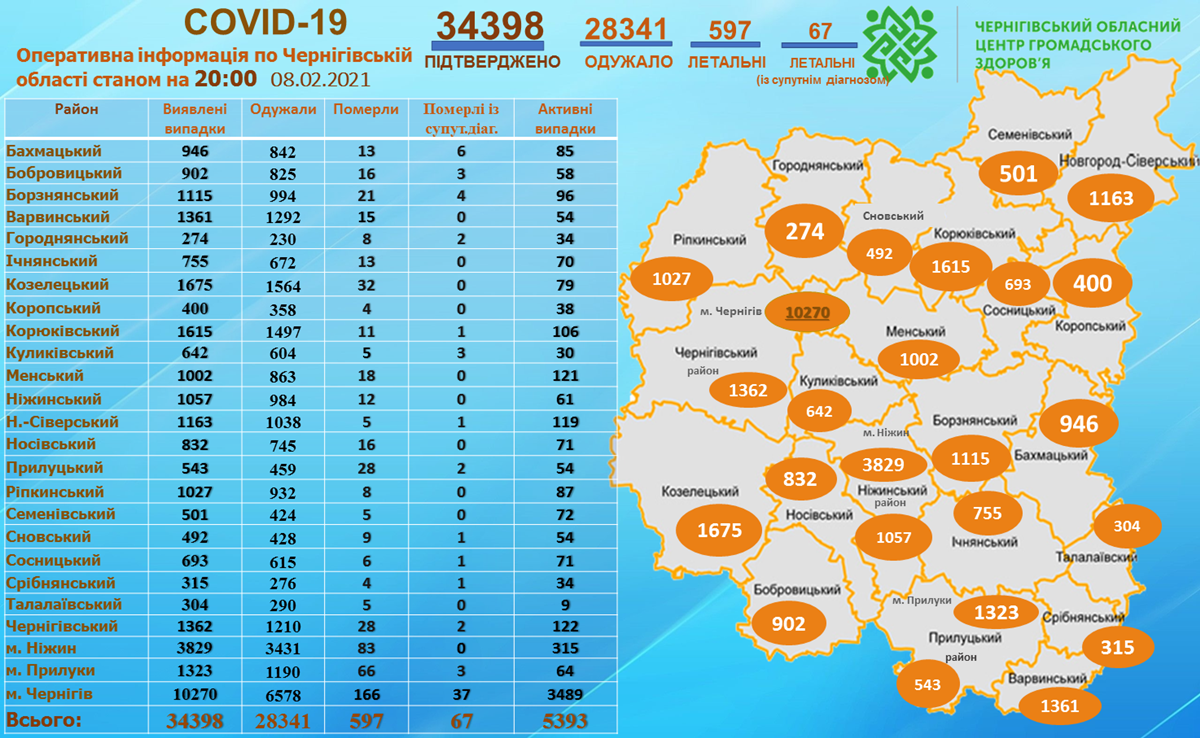Click the orange 274 map bubble
The height and width of the screenshot is (738, 1200).
coord(804,232)
